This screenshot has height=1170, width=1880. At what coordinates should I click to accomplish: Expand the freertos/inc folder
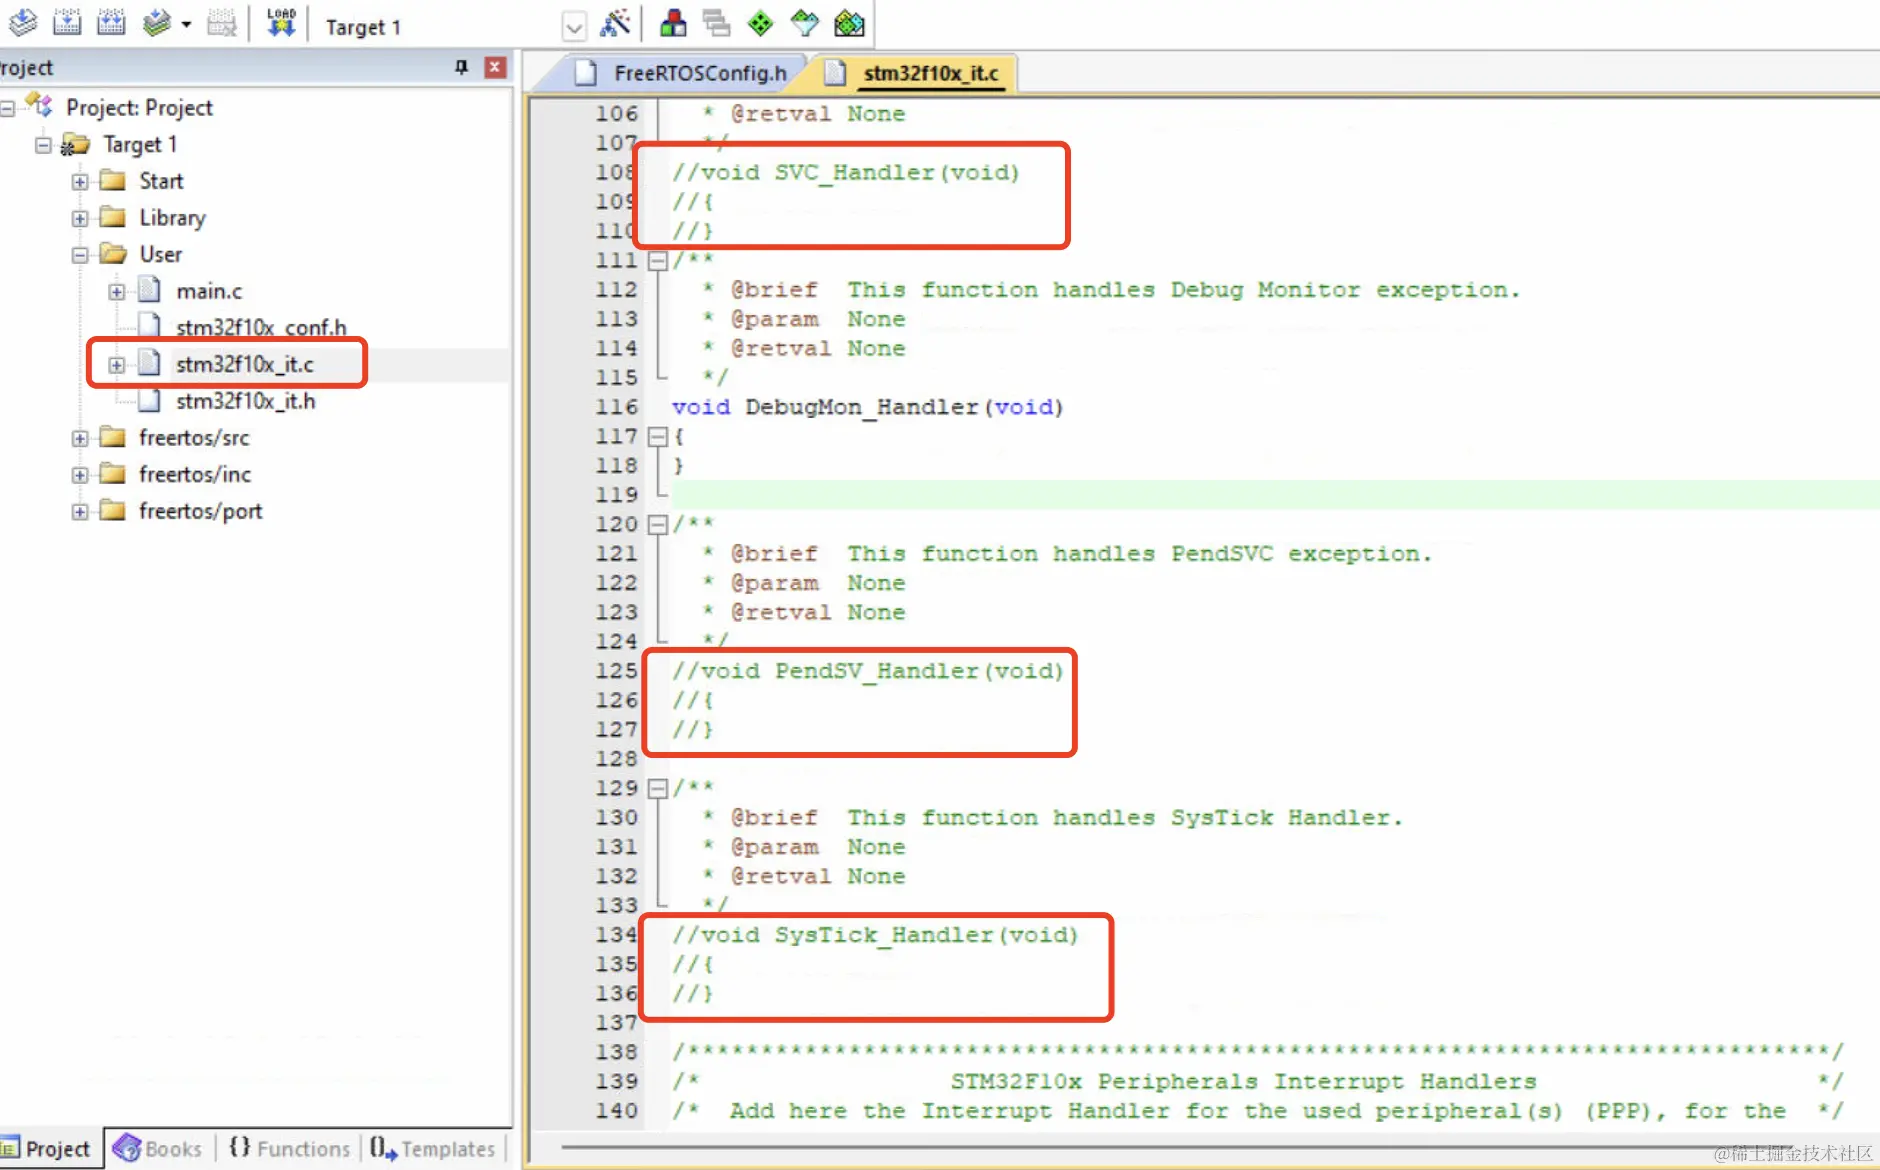tap(80, 475)
